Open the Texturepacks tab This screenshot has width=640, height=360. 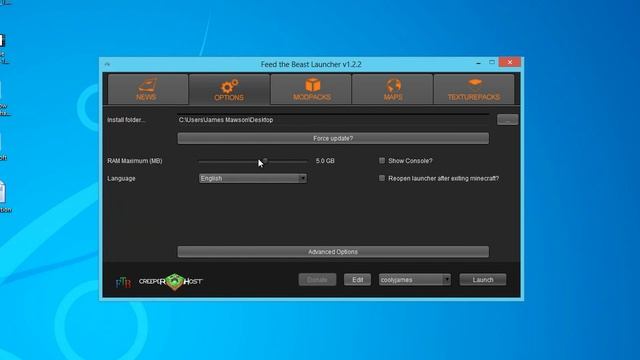(474, 89)
